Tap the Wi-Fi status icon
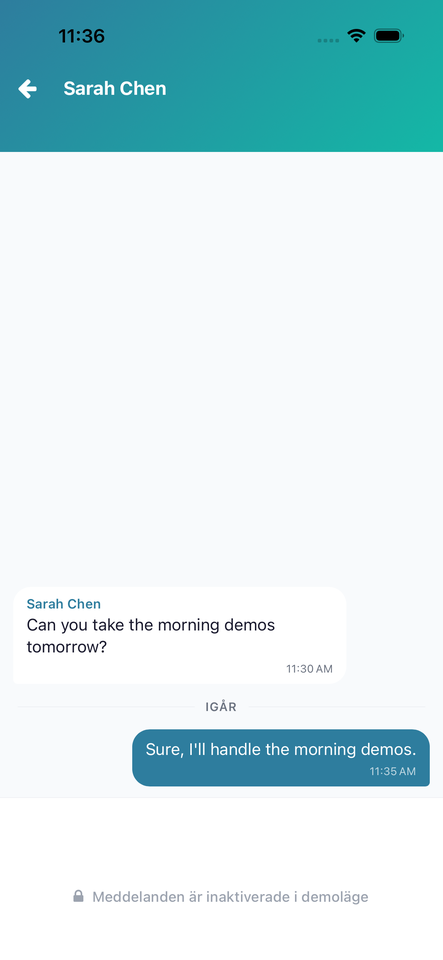This screenshot has height=960, width=443. pyautogui.click(x=356, y=36)
